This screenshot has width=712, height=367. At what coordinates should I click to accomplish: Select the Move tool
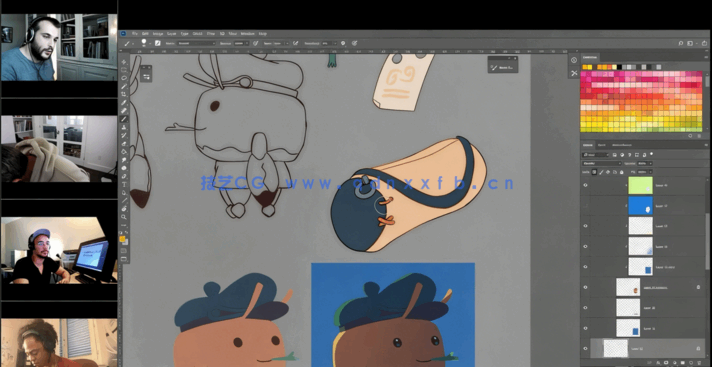coord(124,62)
